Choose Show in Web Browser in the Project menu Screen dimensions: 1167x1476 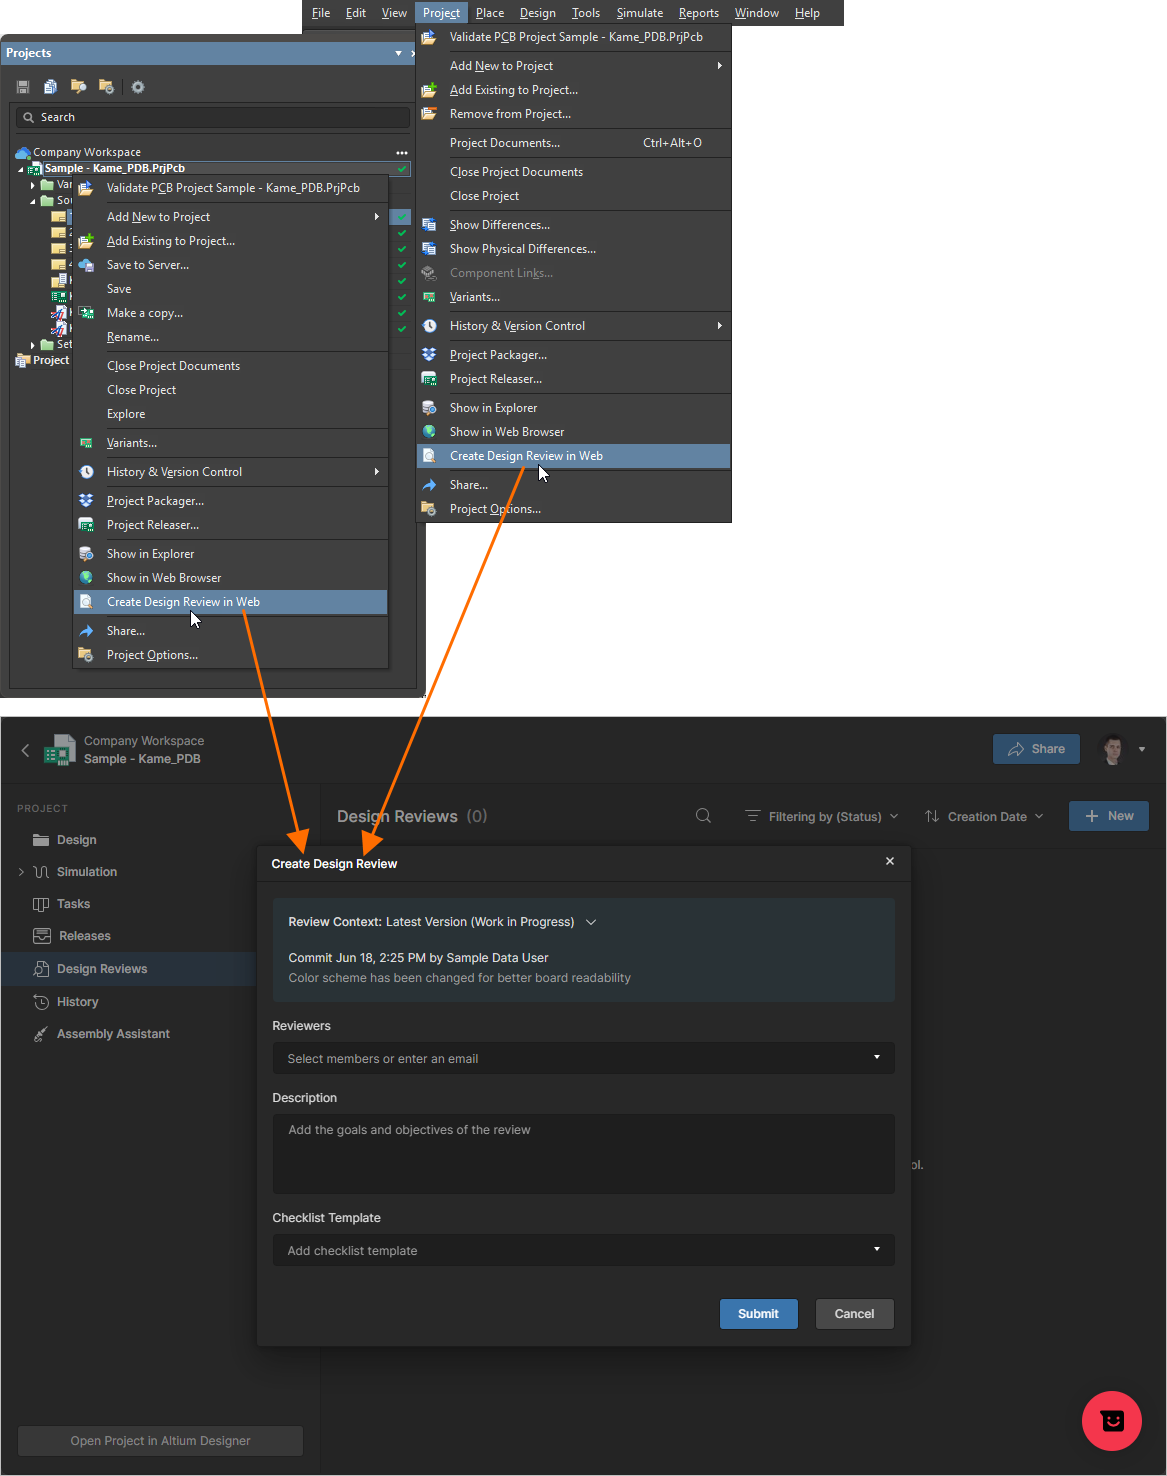click(574, 432)
